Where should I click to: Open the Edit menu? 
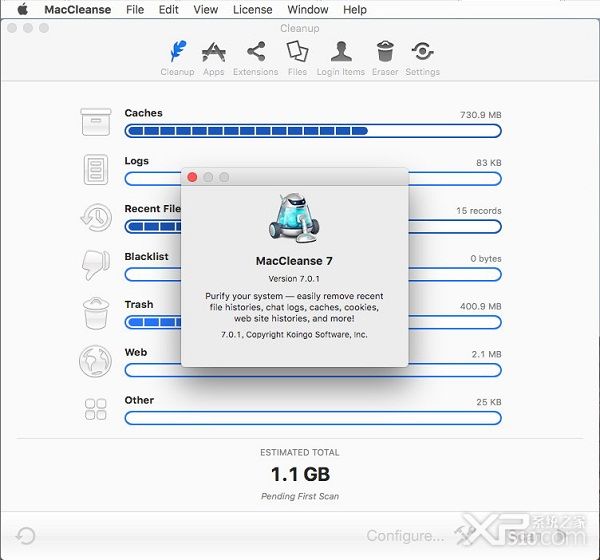tap(169, 10)
